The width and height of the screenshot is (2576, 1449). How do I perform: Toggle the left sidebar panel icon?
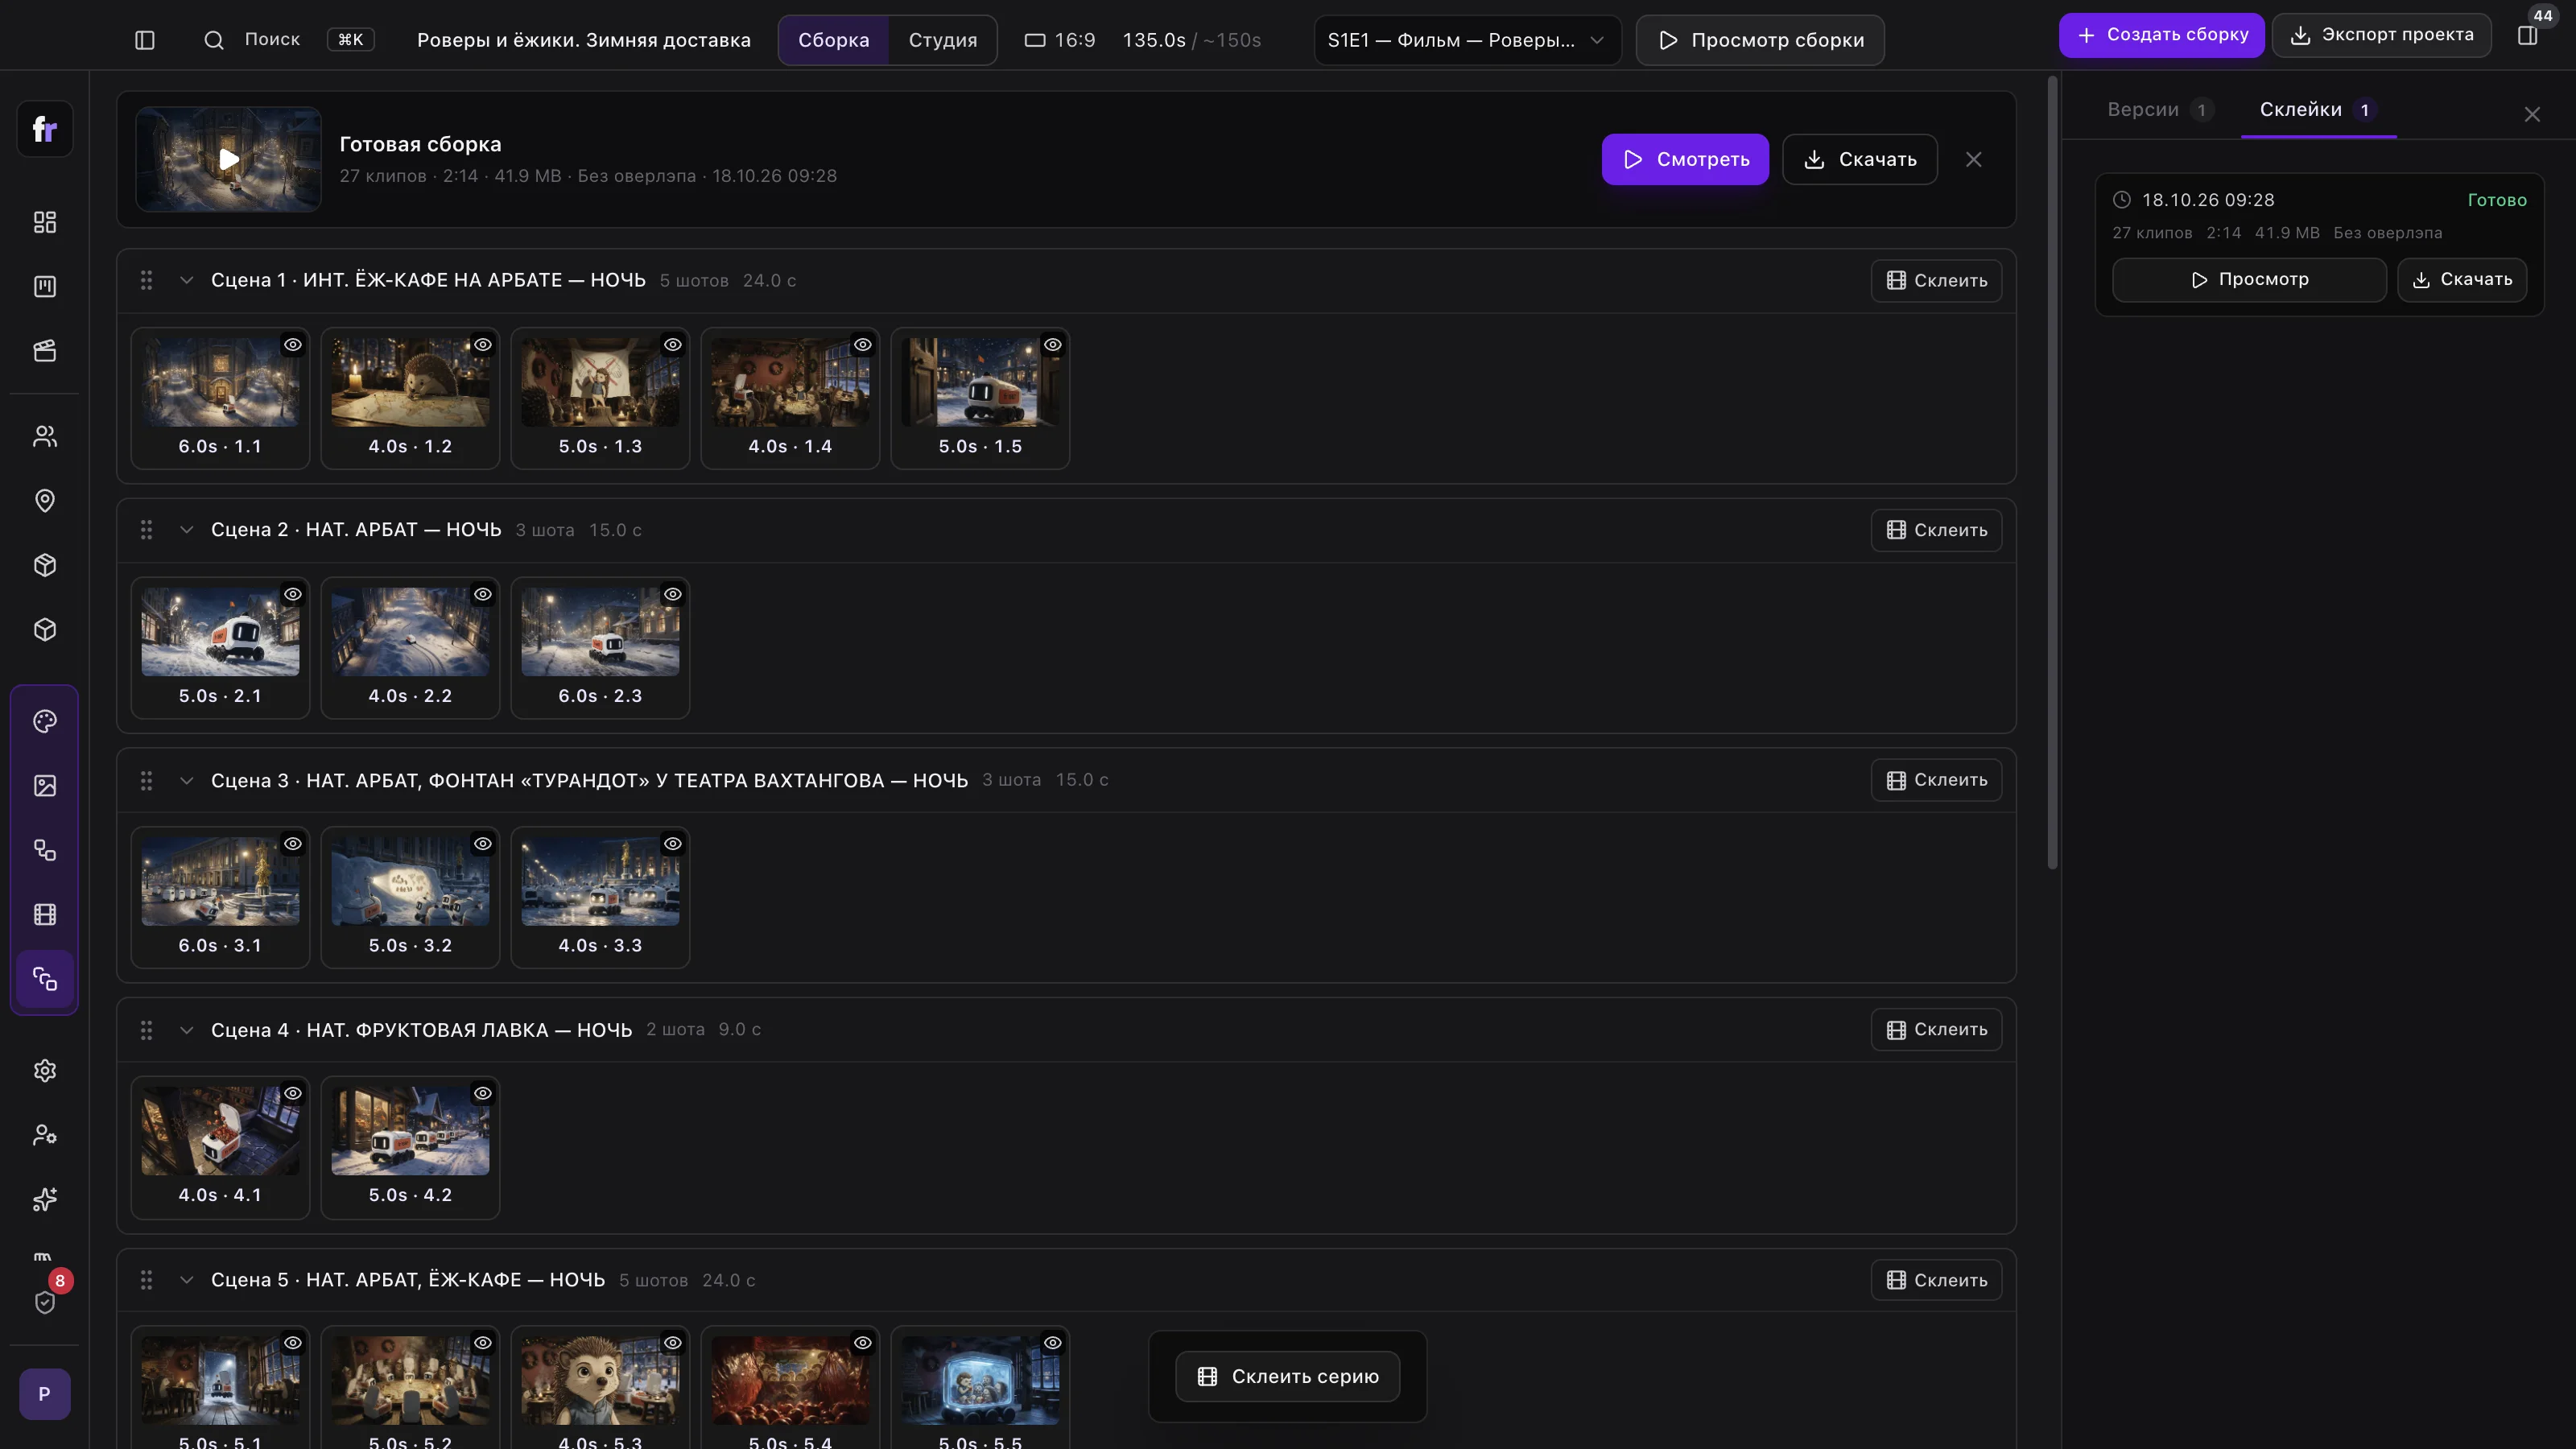[145, 40]
